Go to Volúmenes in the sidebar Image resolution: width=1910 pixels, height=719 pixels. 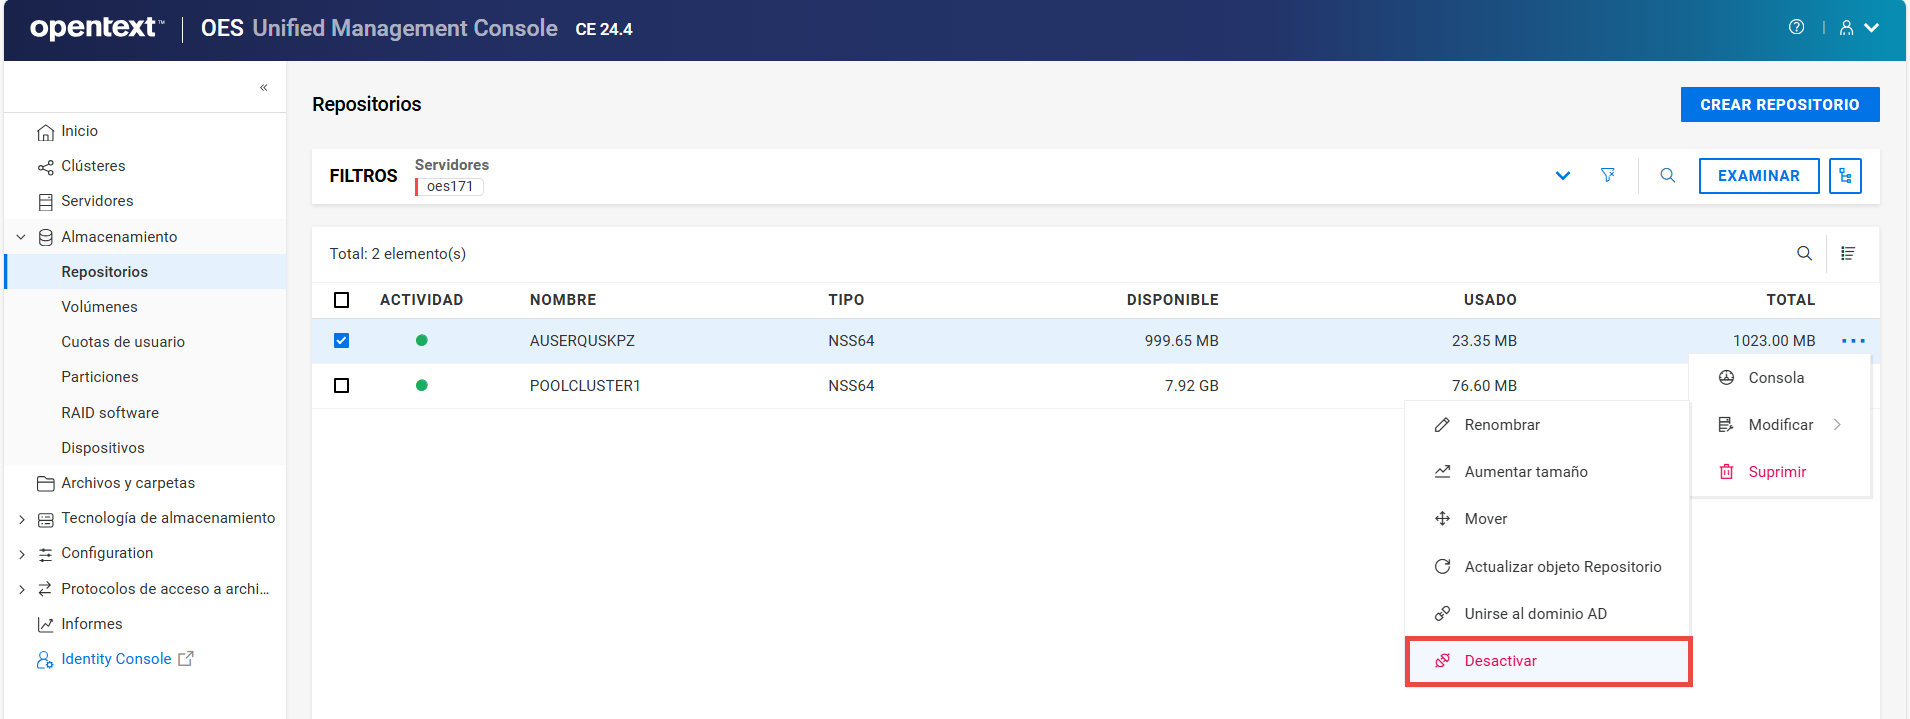click(99, 307)
